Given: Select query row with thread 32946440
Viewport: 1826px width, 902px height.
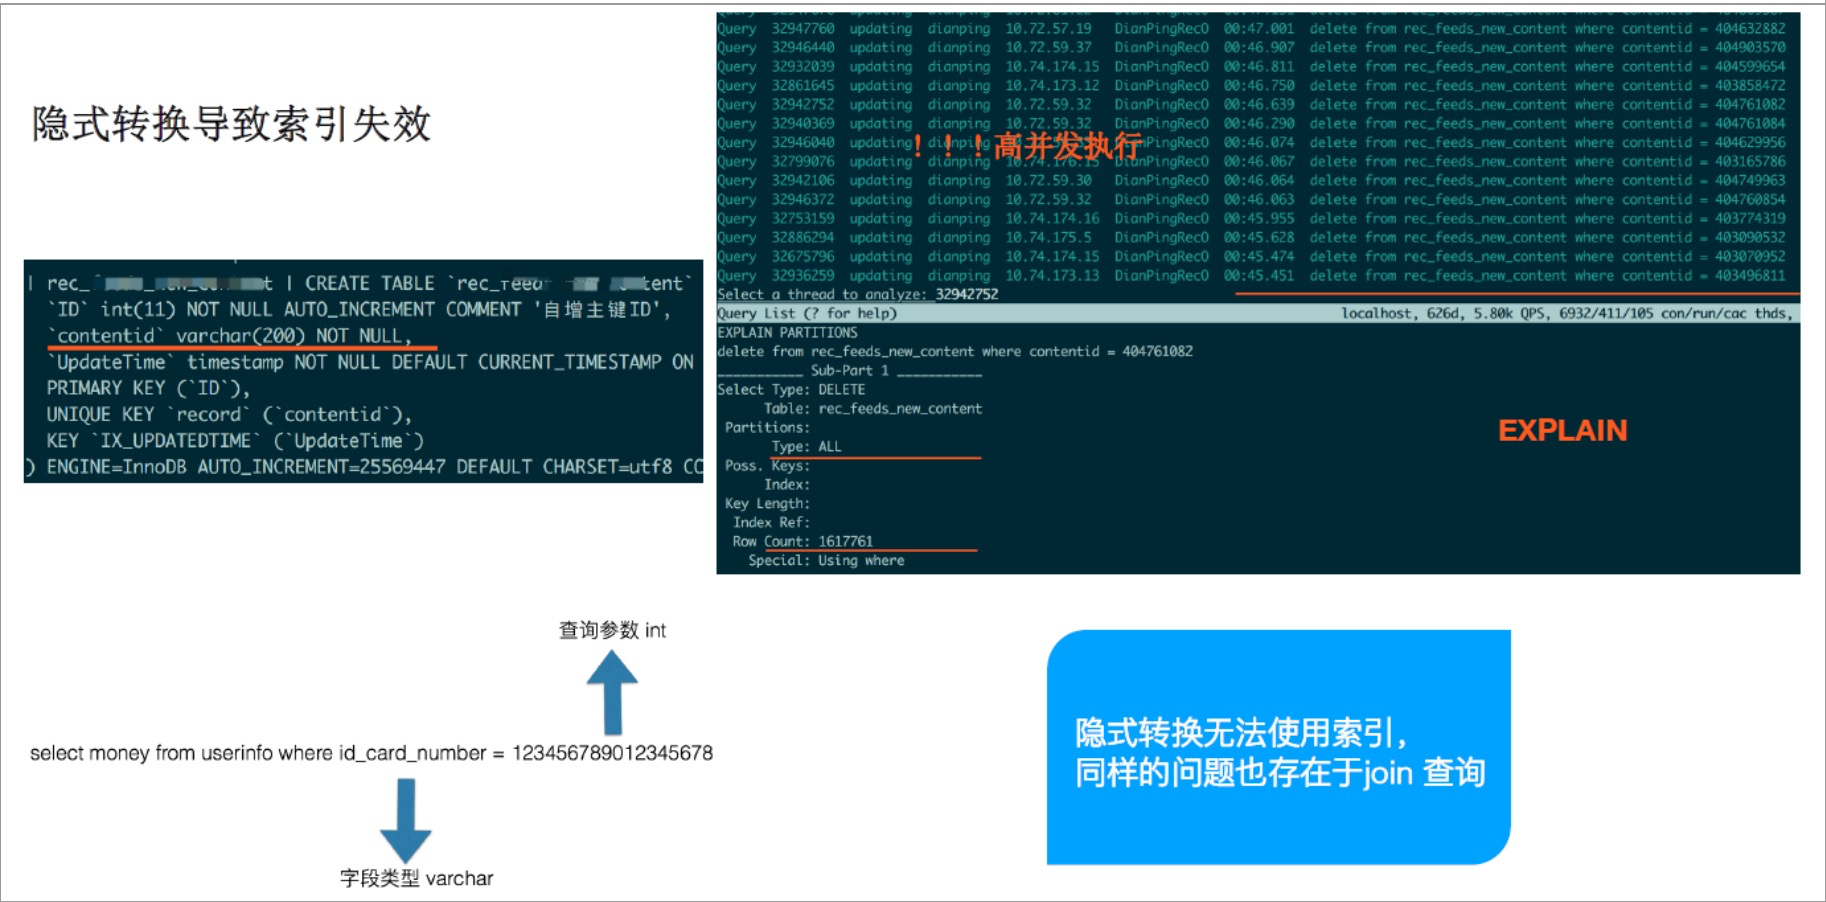Looking at the screenshot, I should (x=1251, y=48).
